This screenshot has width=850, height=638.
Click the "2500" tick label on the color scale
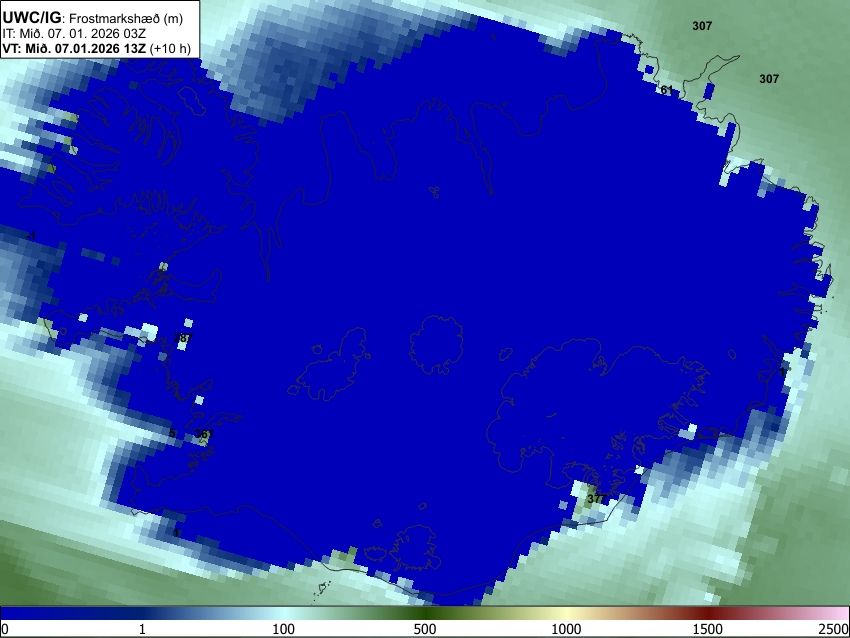pos(834,629)
